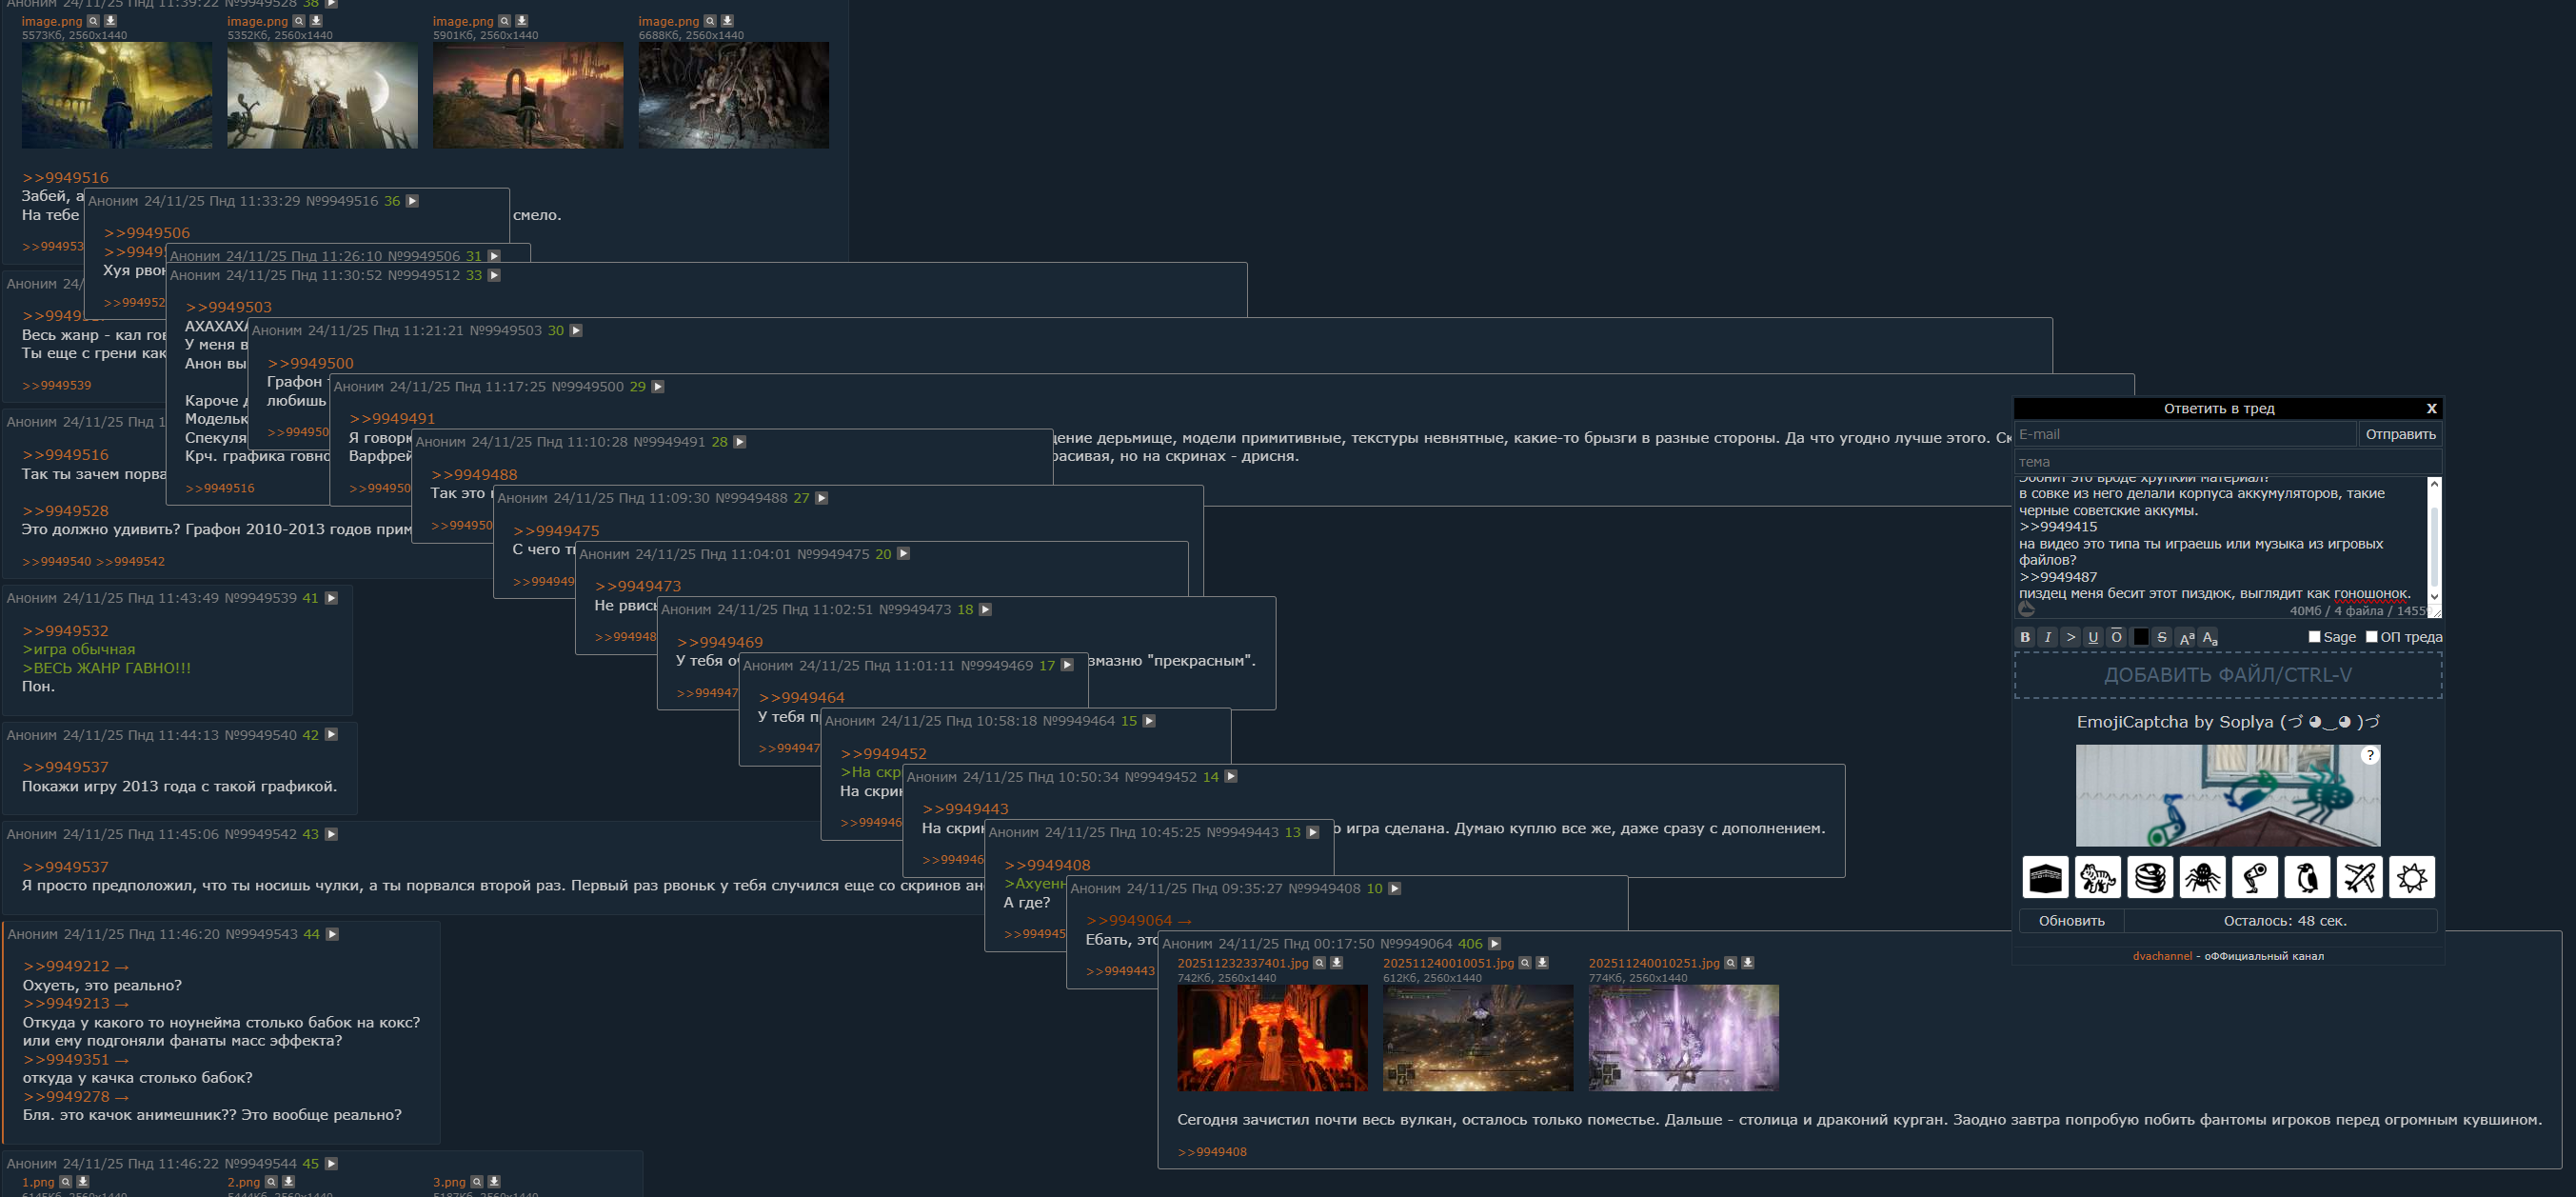Image resolution: width=2576 pixels, height=1197 pixels.
Task: Enable the Sage checkbox
Action: [x=2314, y=636]
